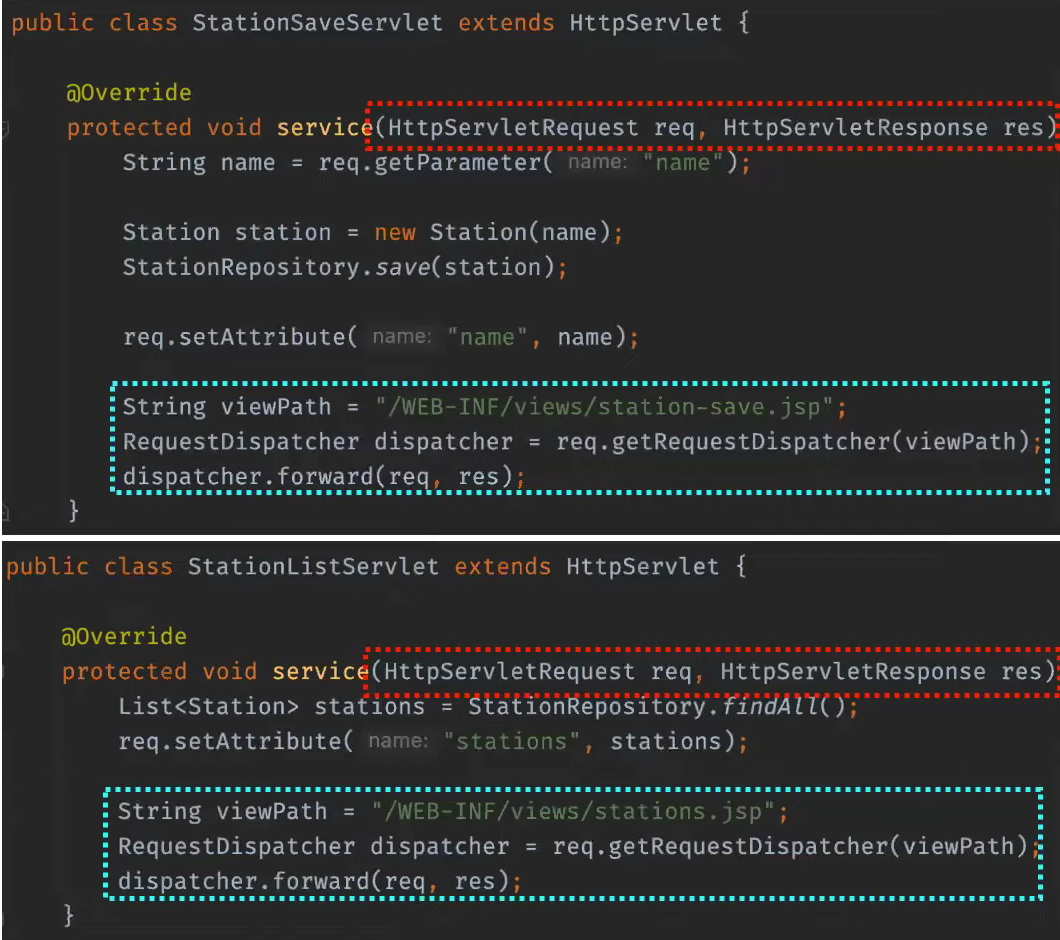This screenshot has width=1060, height=940.
Task: Click the "/WEB-INF/views/station-save.jsp" string
Action: (604, 407)
